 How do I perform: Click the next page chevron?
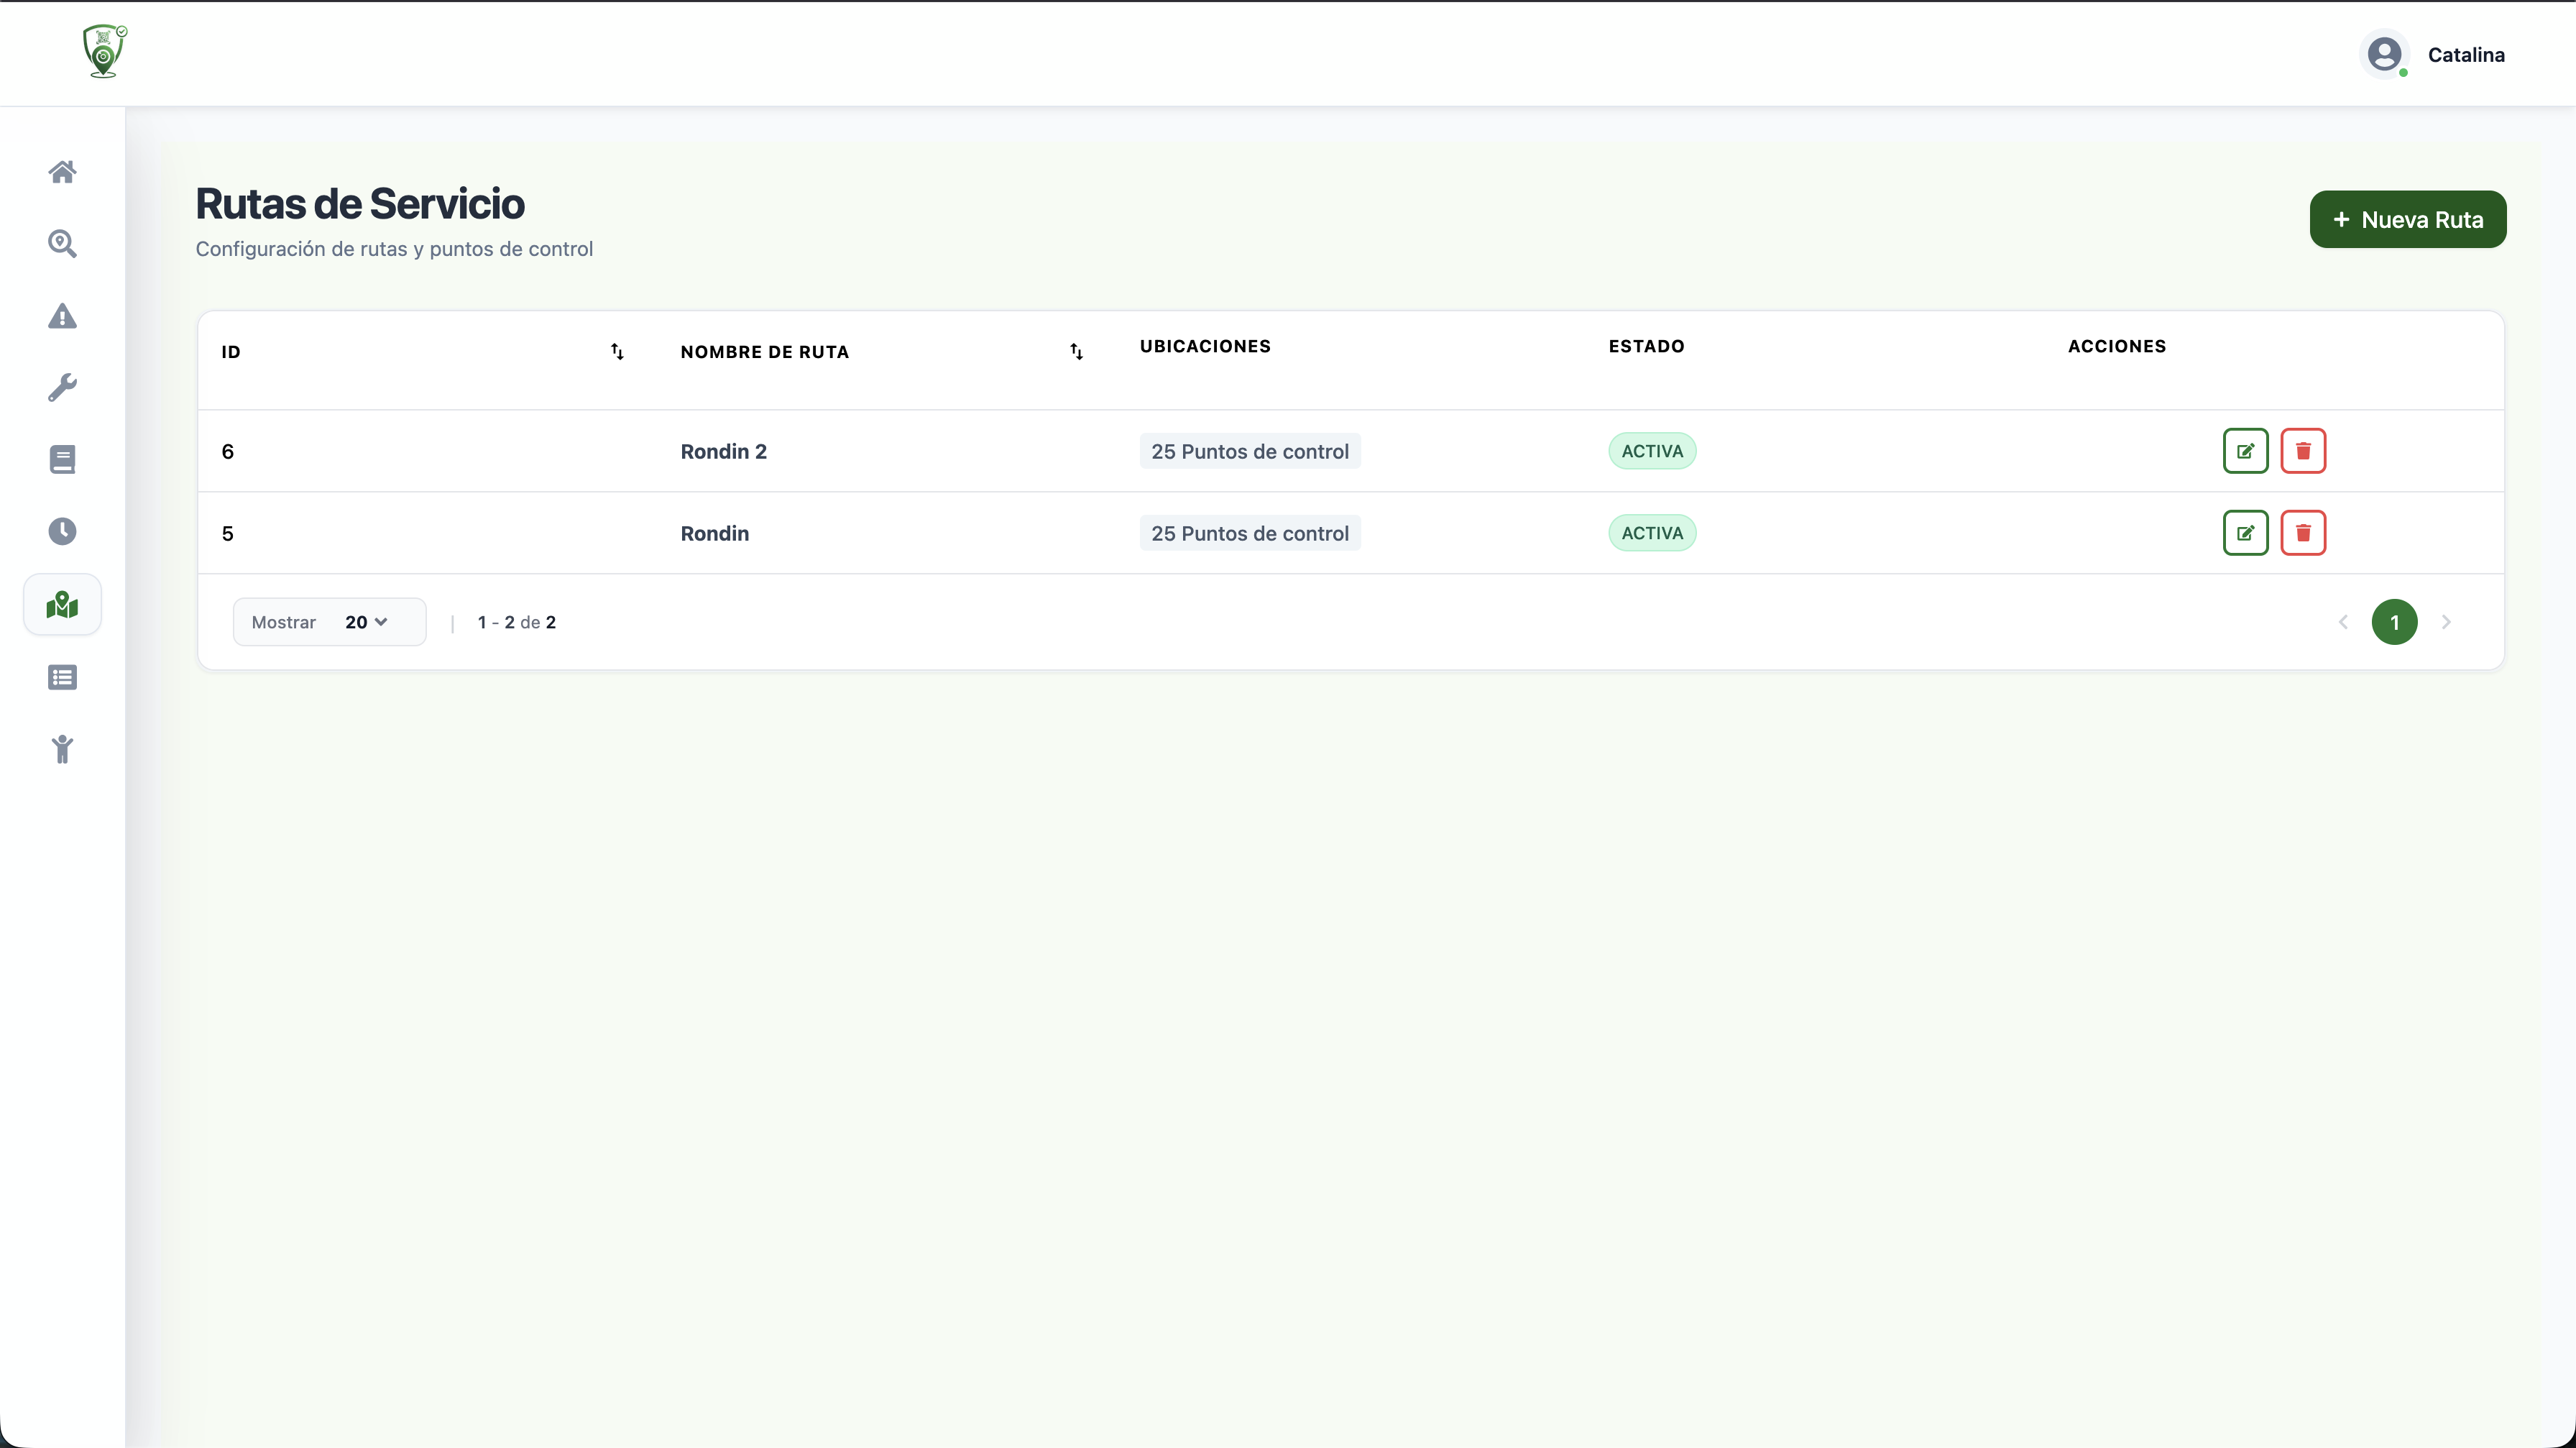coord(2446,622)
